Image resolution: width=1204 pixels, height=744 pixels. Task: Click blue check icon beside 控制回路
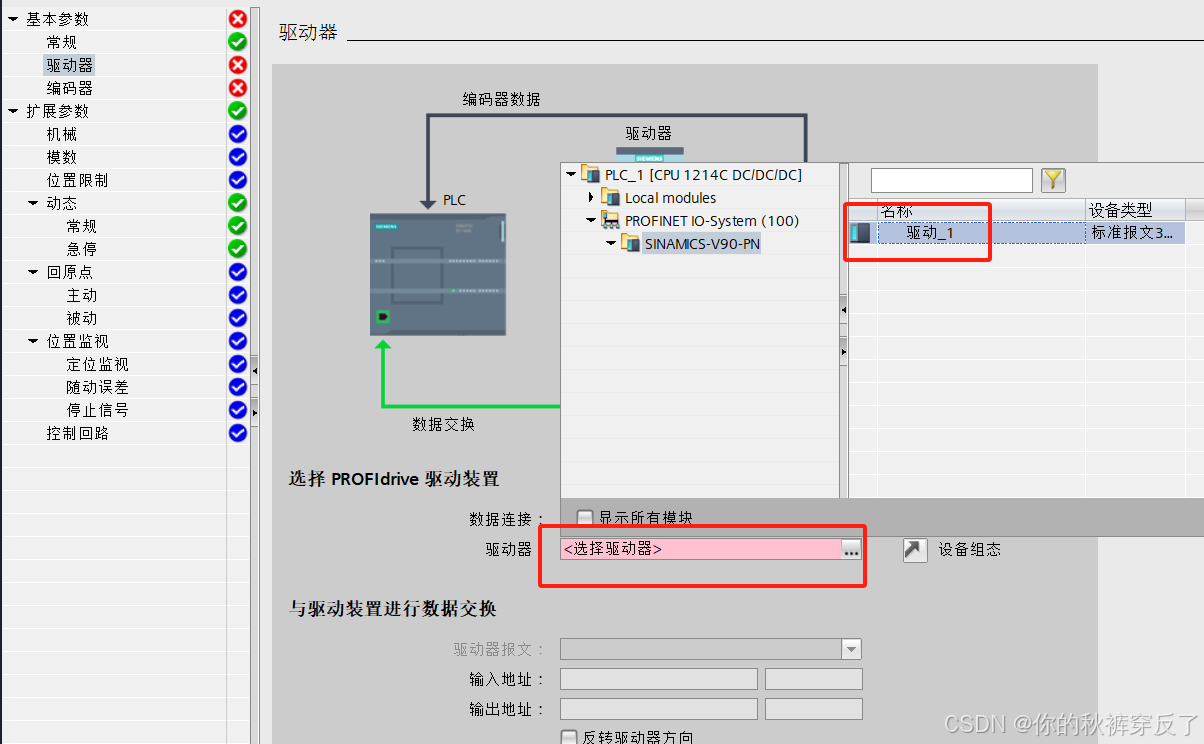[x=237, y=433]
